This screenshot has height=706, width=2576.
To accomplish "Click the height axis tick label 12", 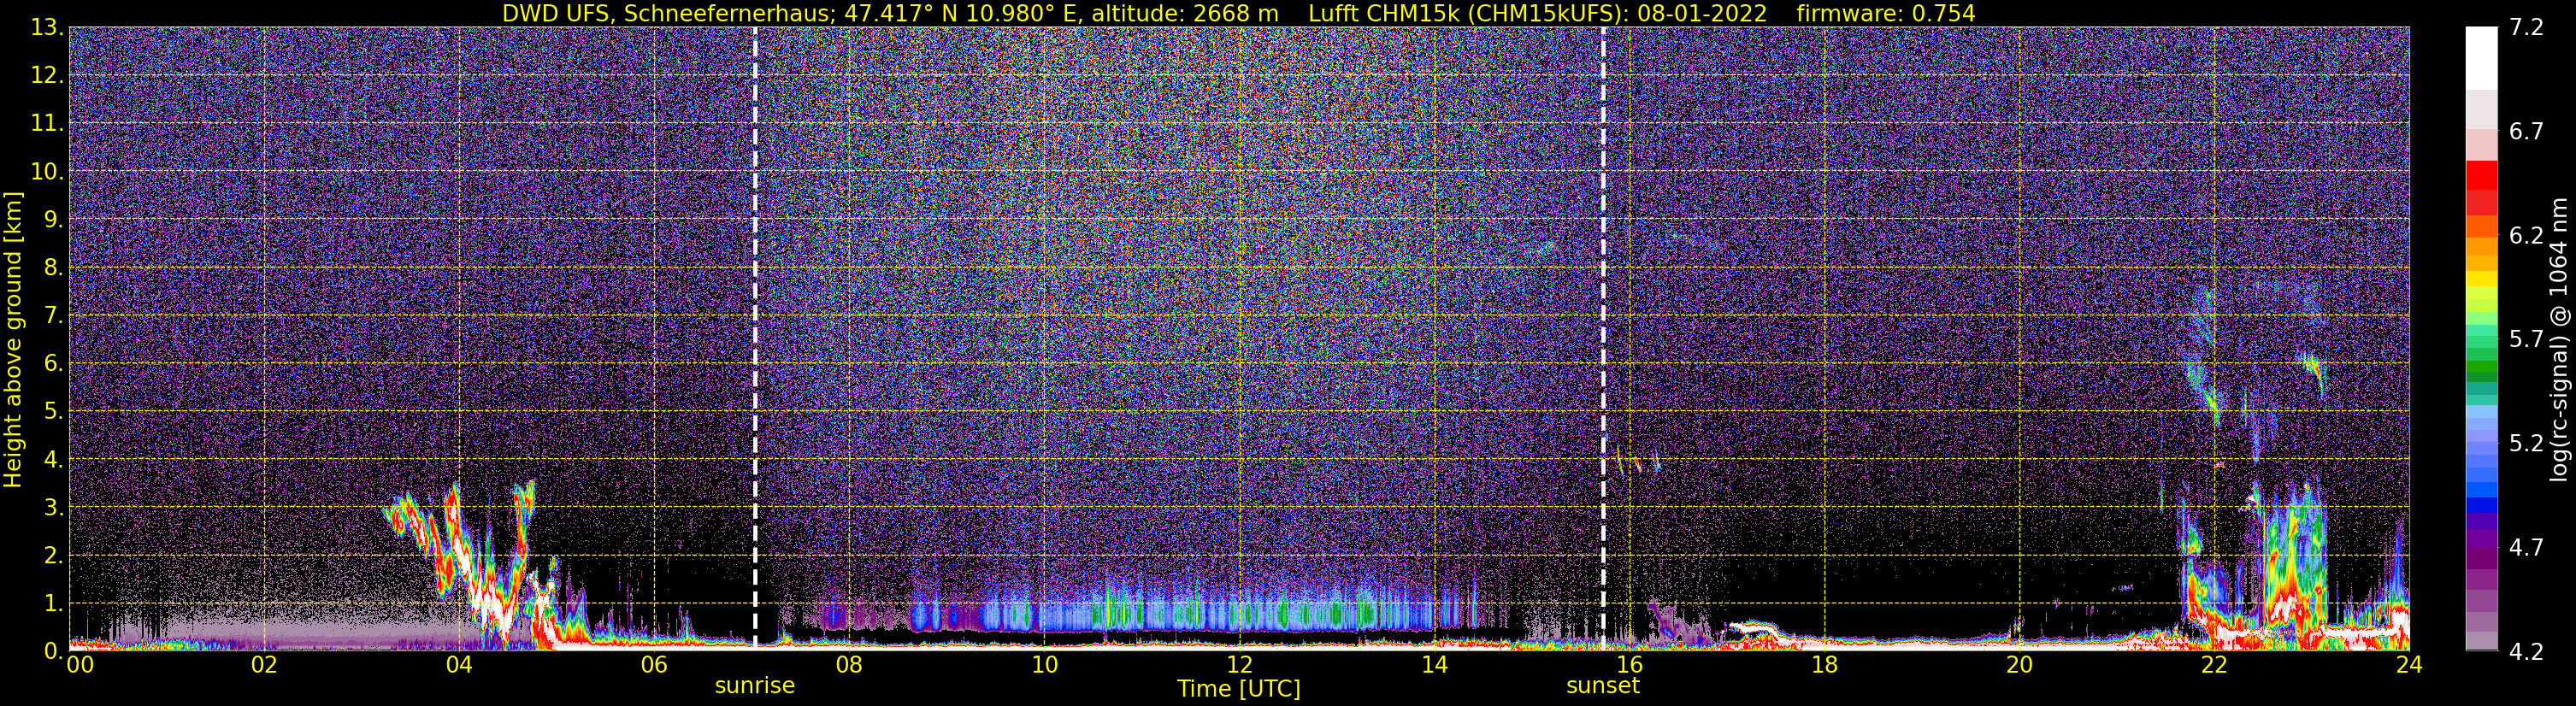I will pos(46,75).
